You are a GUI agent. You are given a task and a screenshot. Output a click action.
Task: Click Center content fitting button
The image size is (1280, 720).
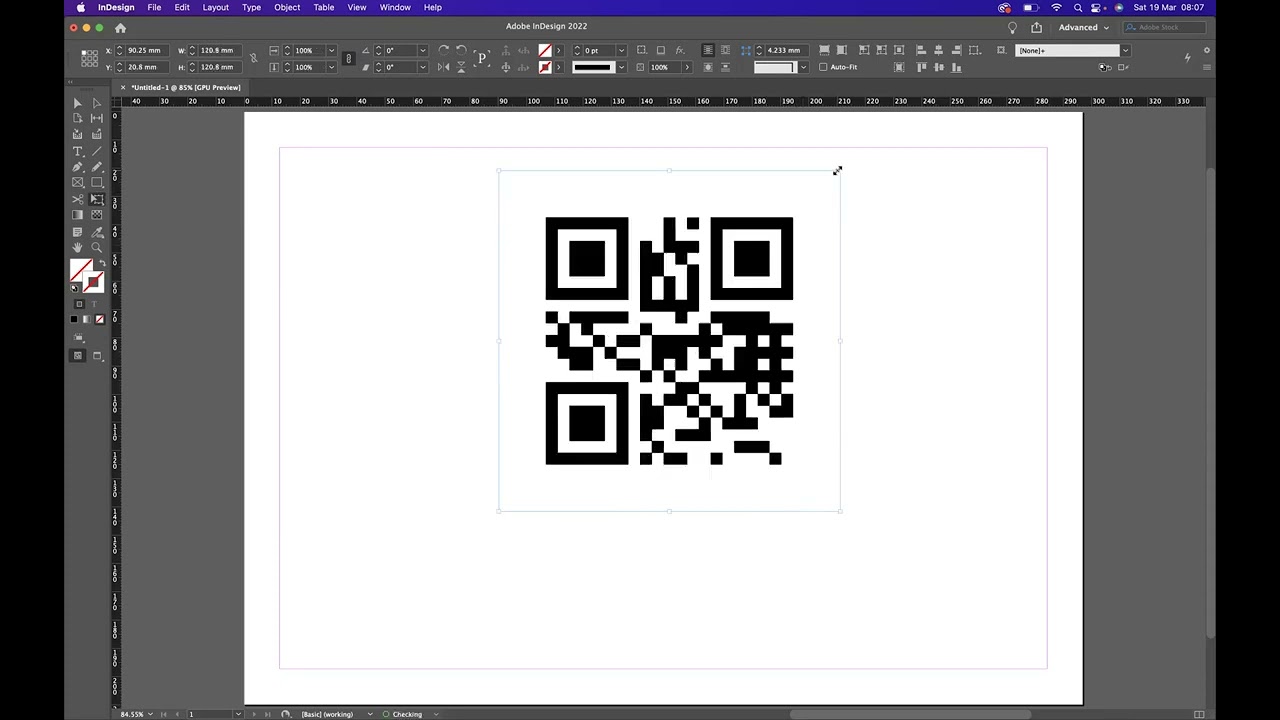(900, 50)
